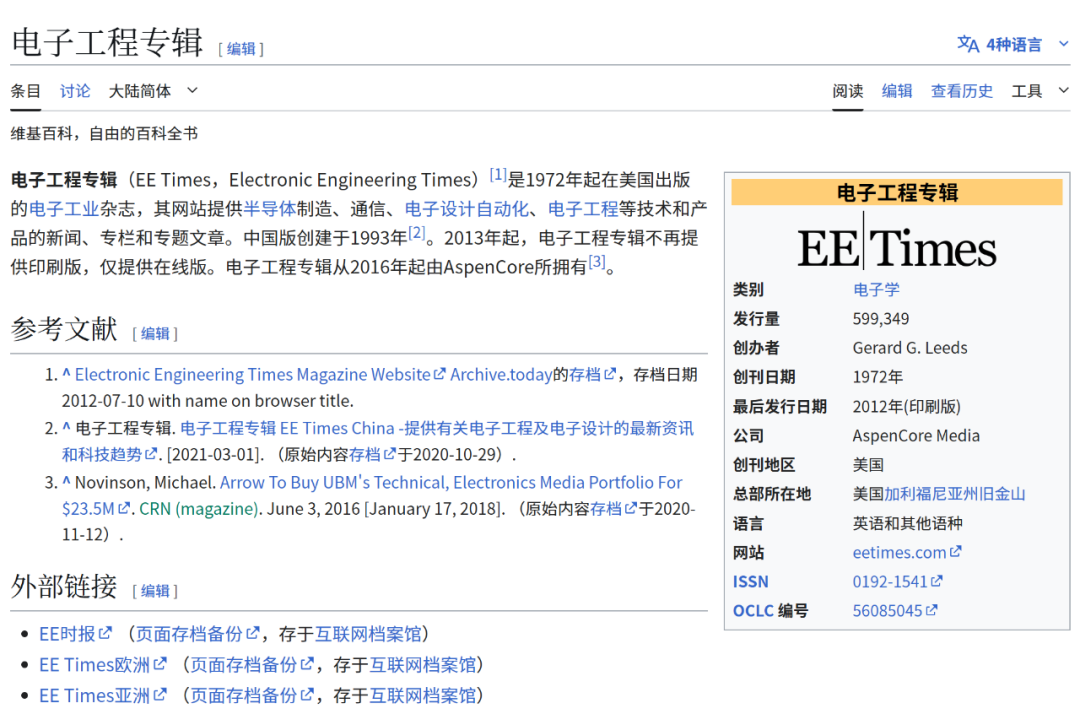Screen dimensions: 1080x714
Task: Jump to citation [3] superscript
Action: [596, 262]
